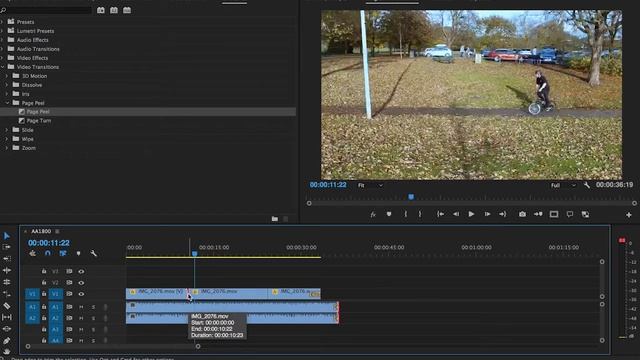Select the Track Select Forward tool
Image resolution: width=640 pixels, height=360 pixels.
tap(7, 247)
